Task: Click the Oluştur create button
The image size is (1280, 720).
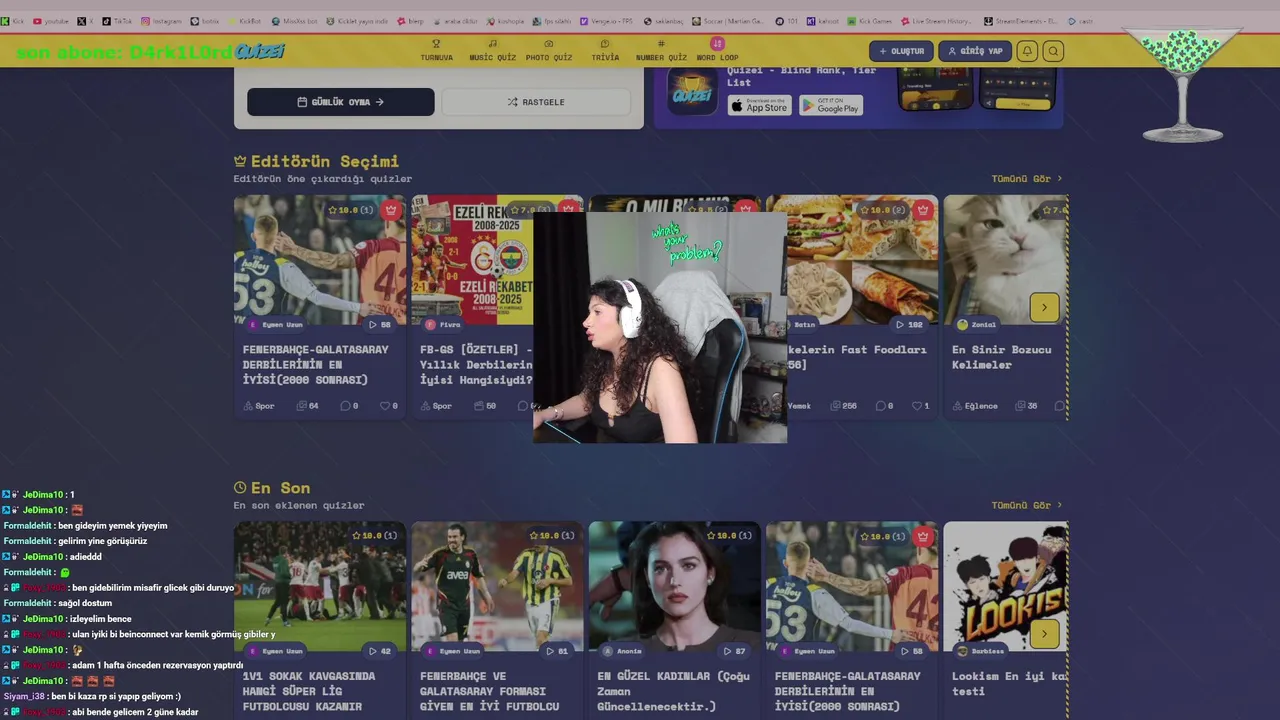Action: pos(901,51)
